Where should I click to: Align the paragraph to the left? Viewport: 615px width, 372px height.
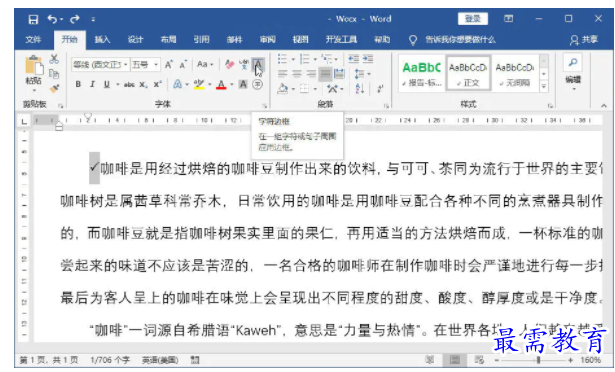point(282,74)
